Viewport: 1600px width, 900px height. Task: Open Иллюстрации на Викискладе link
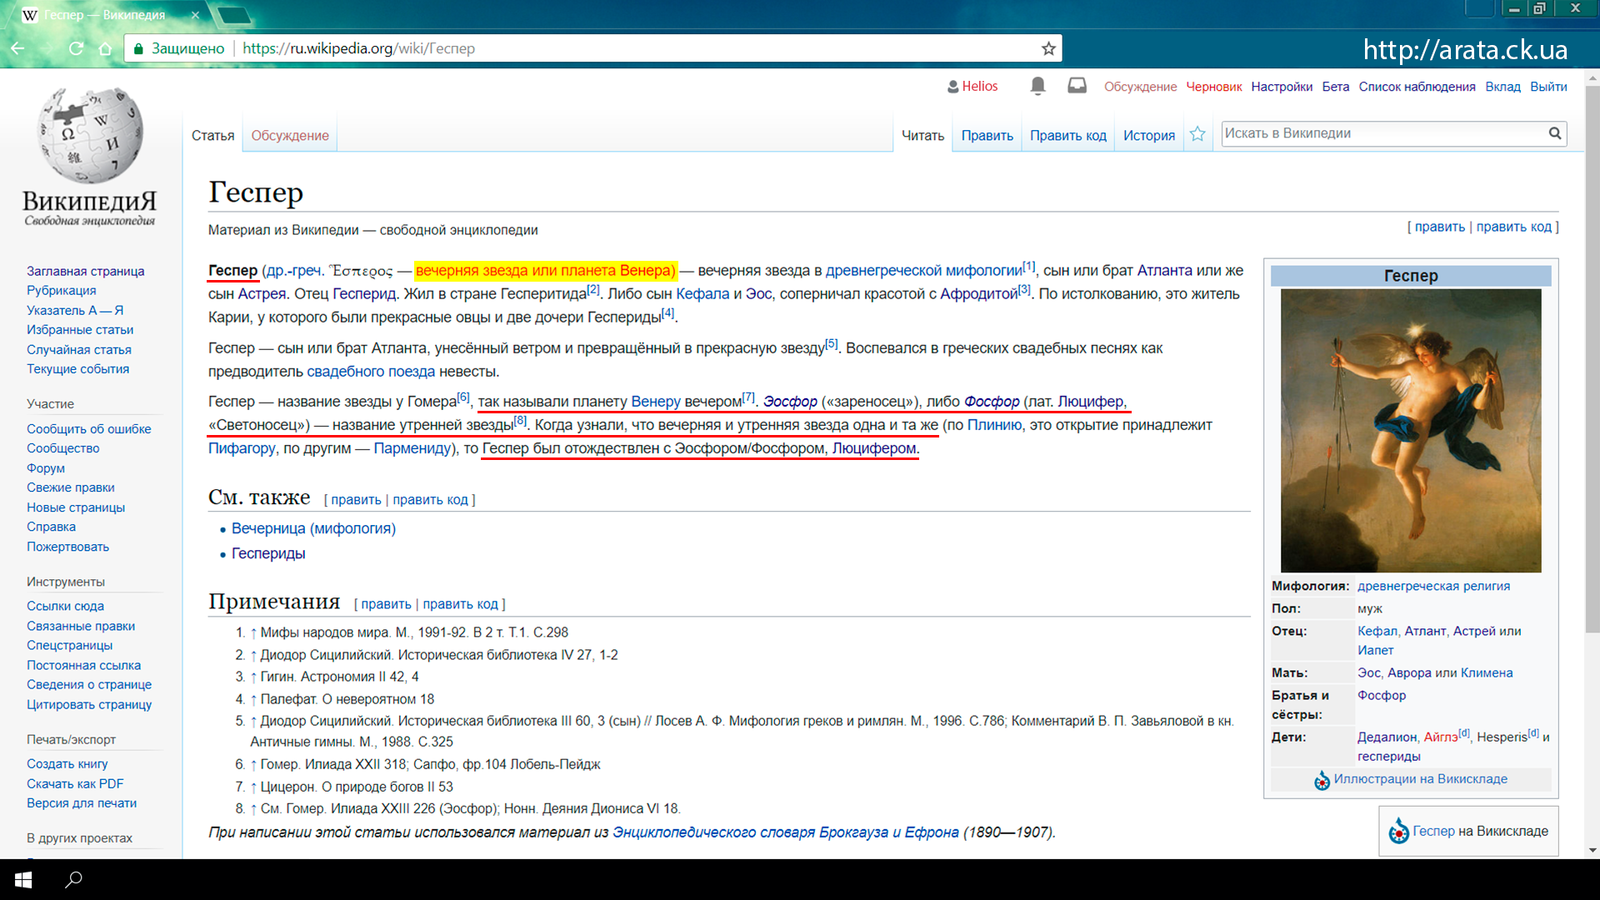pyautogui.click(x=1420, y=779)
